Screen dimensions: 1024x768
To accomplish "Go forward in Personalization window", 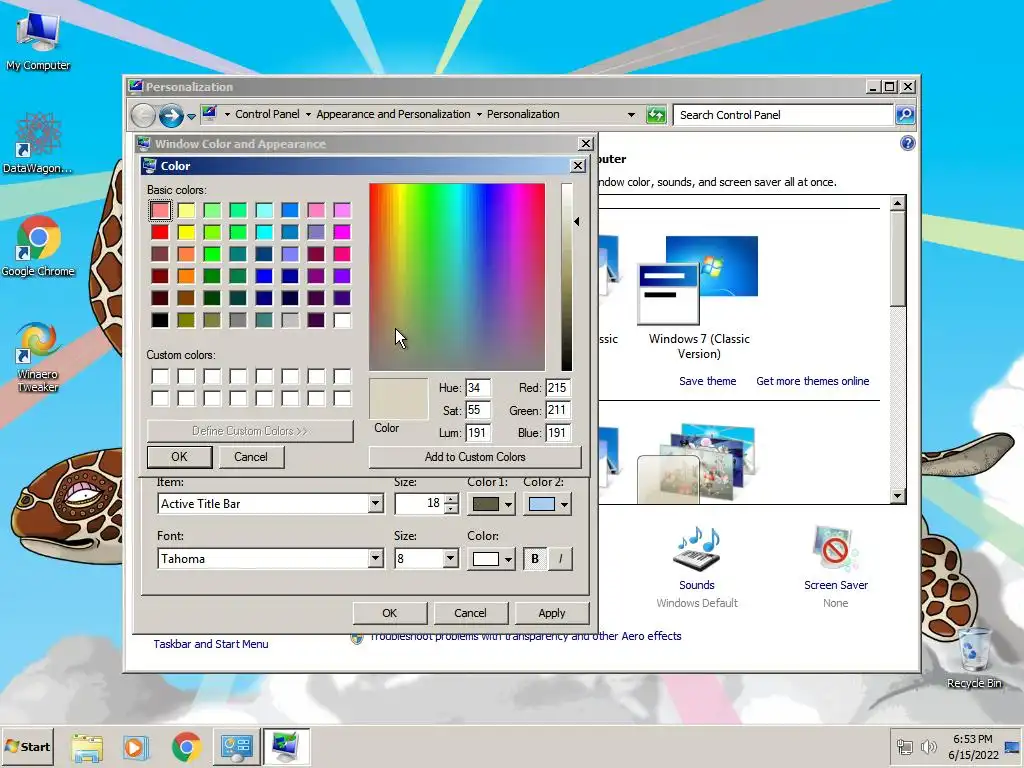I will (x=171, y=116).
